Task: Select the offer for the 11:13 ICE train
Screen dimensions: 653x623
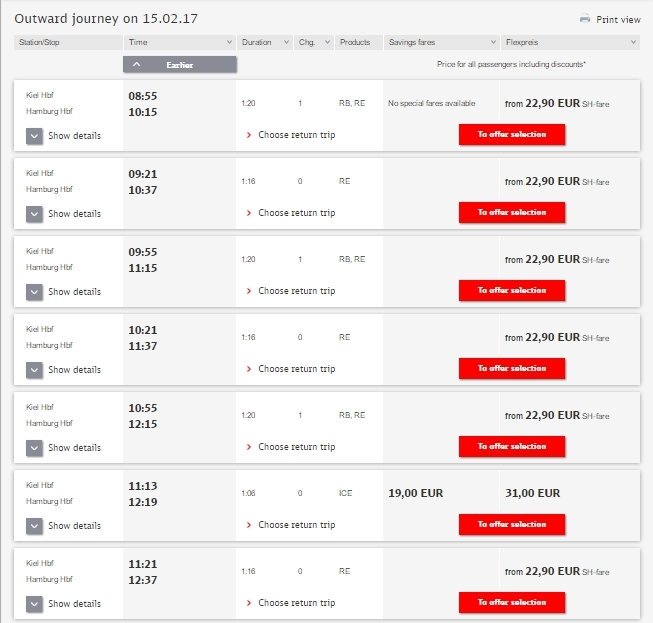Action: coord(512,524)
